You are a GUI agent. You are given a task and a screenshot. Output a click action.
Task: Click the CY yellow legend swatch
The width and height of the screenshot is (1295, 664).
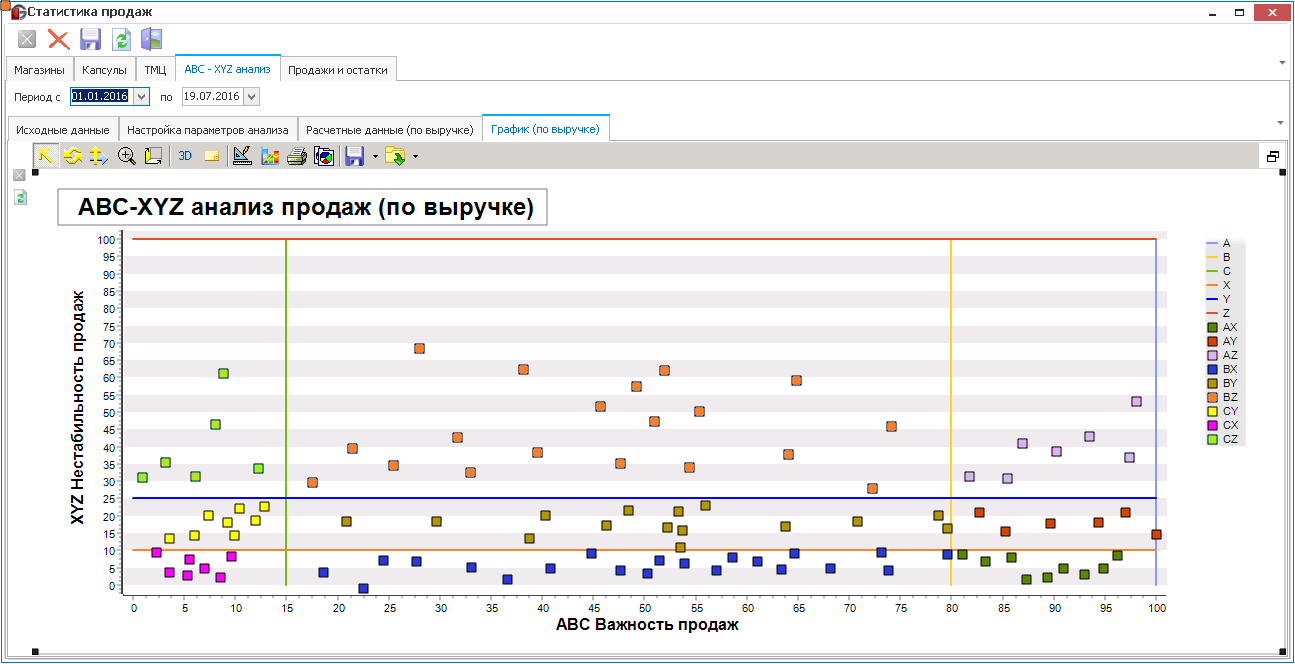click(1212, 411)
